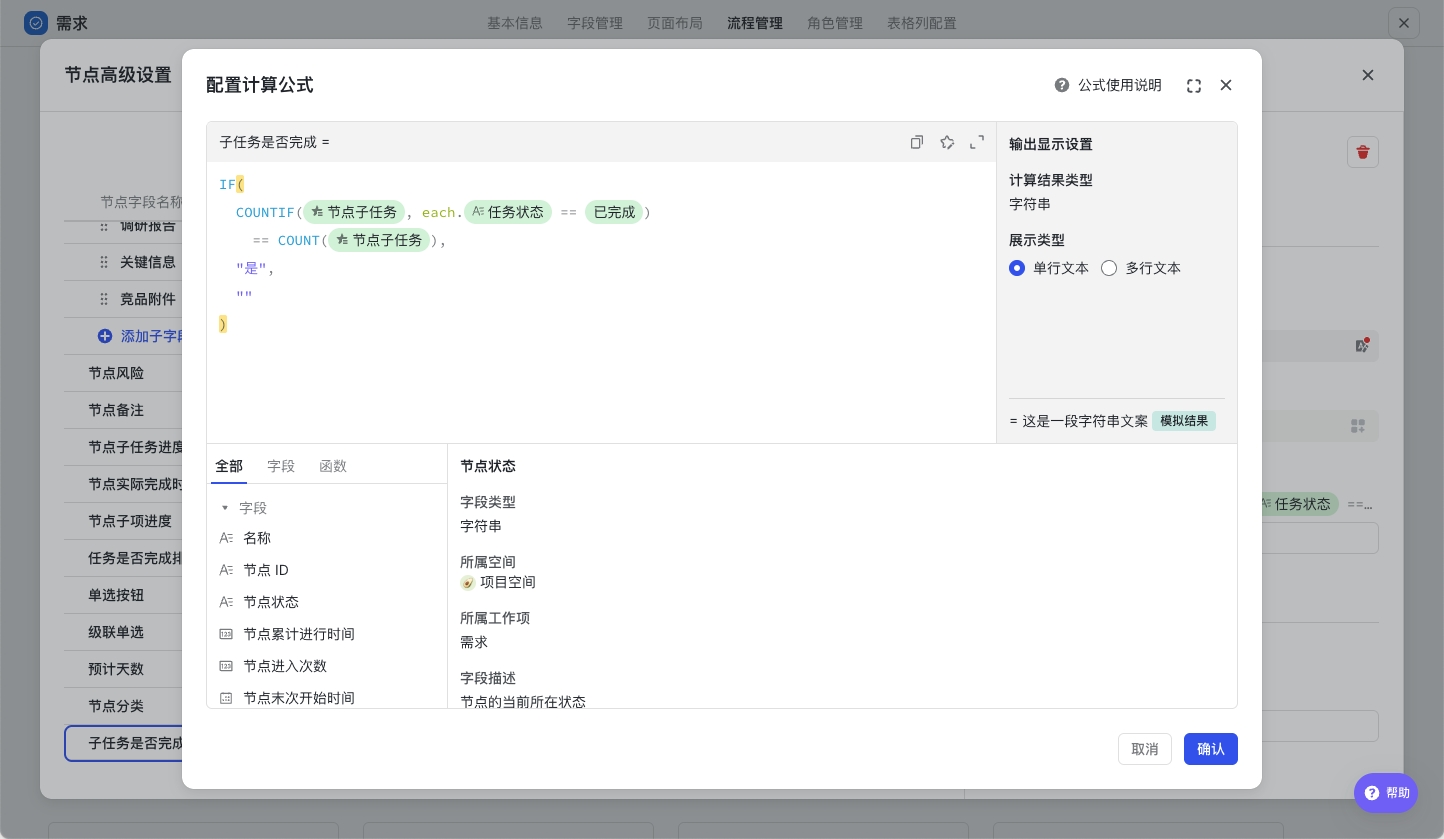Click the 需求 app logo icon
Screen dimensions: 1444x839
point(36,23)
